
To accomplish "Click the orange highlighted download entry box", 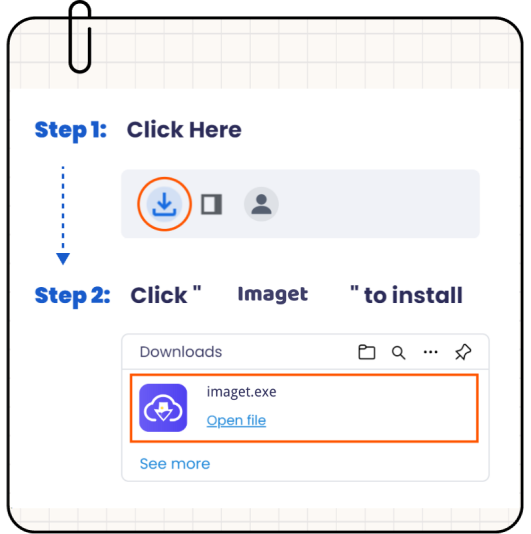I will (x=304, y=408).
